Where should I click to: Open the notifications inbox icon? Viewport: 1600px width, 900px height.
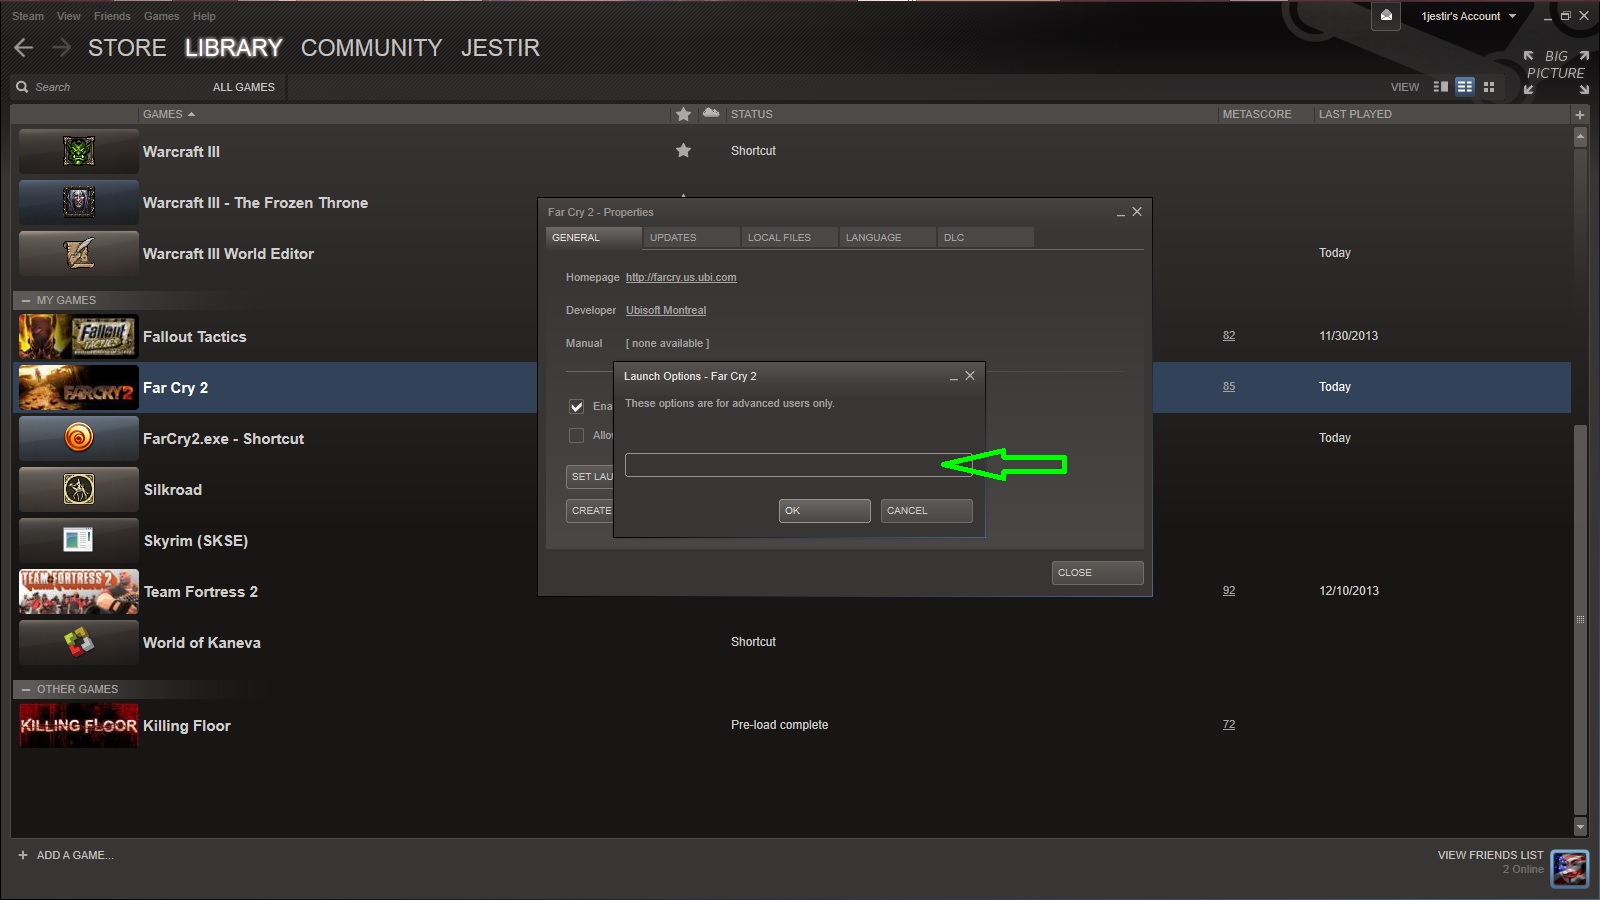point(1386,16)
